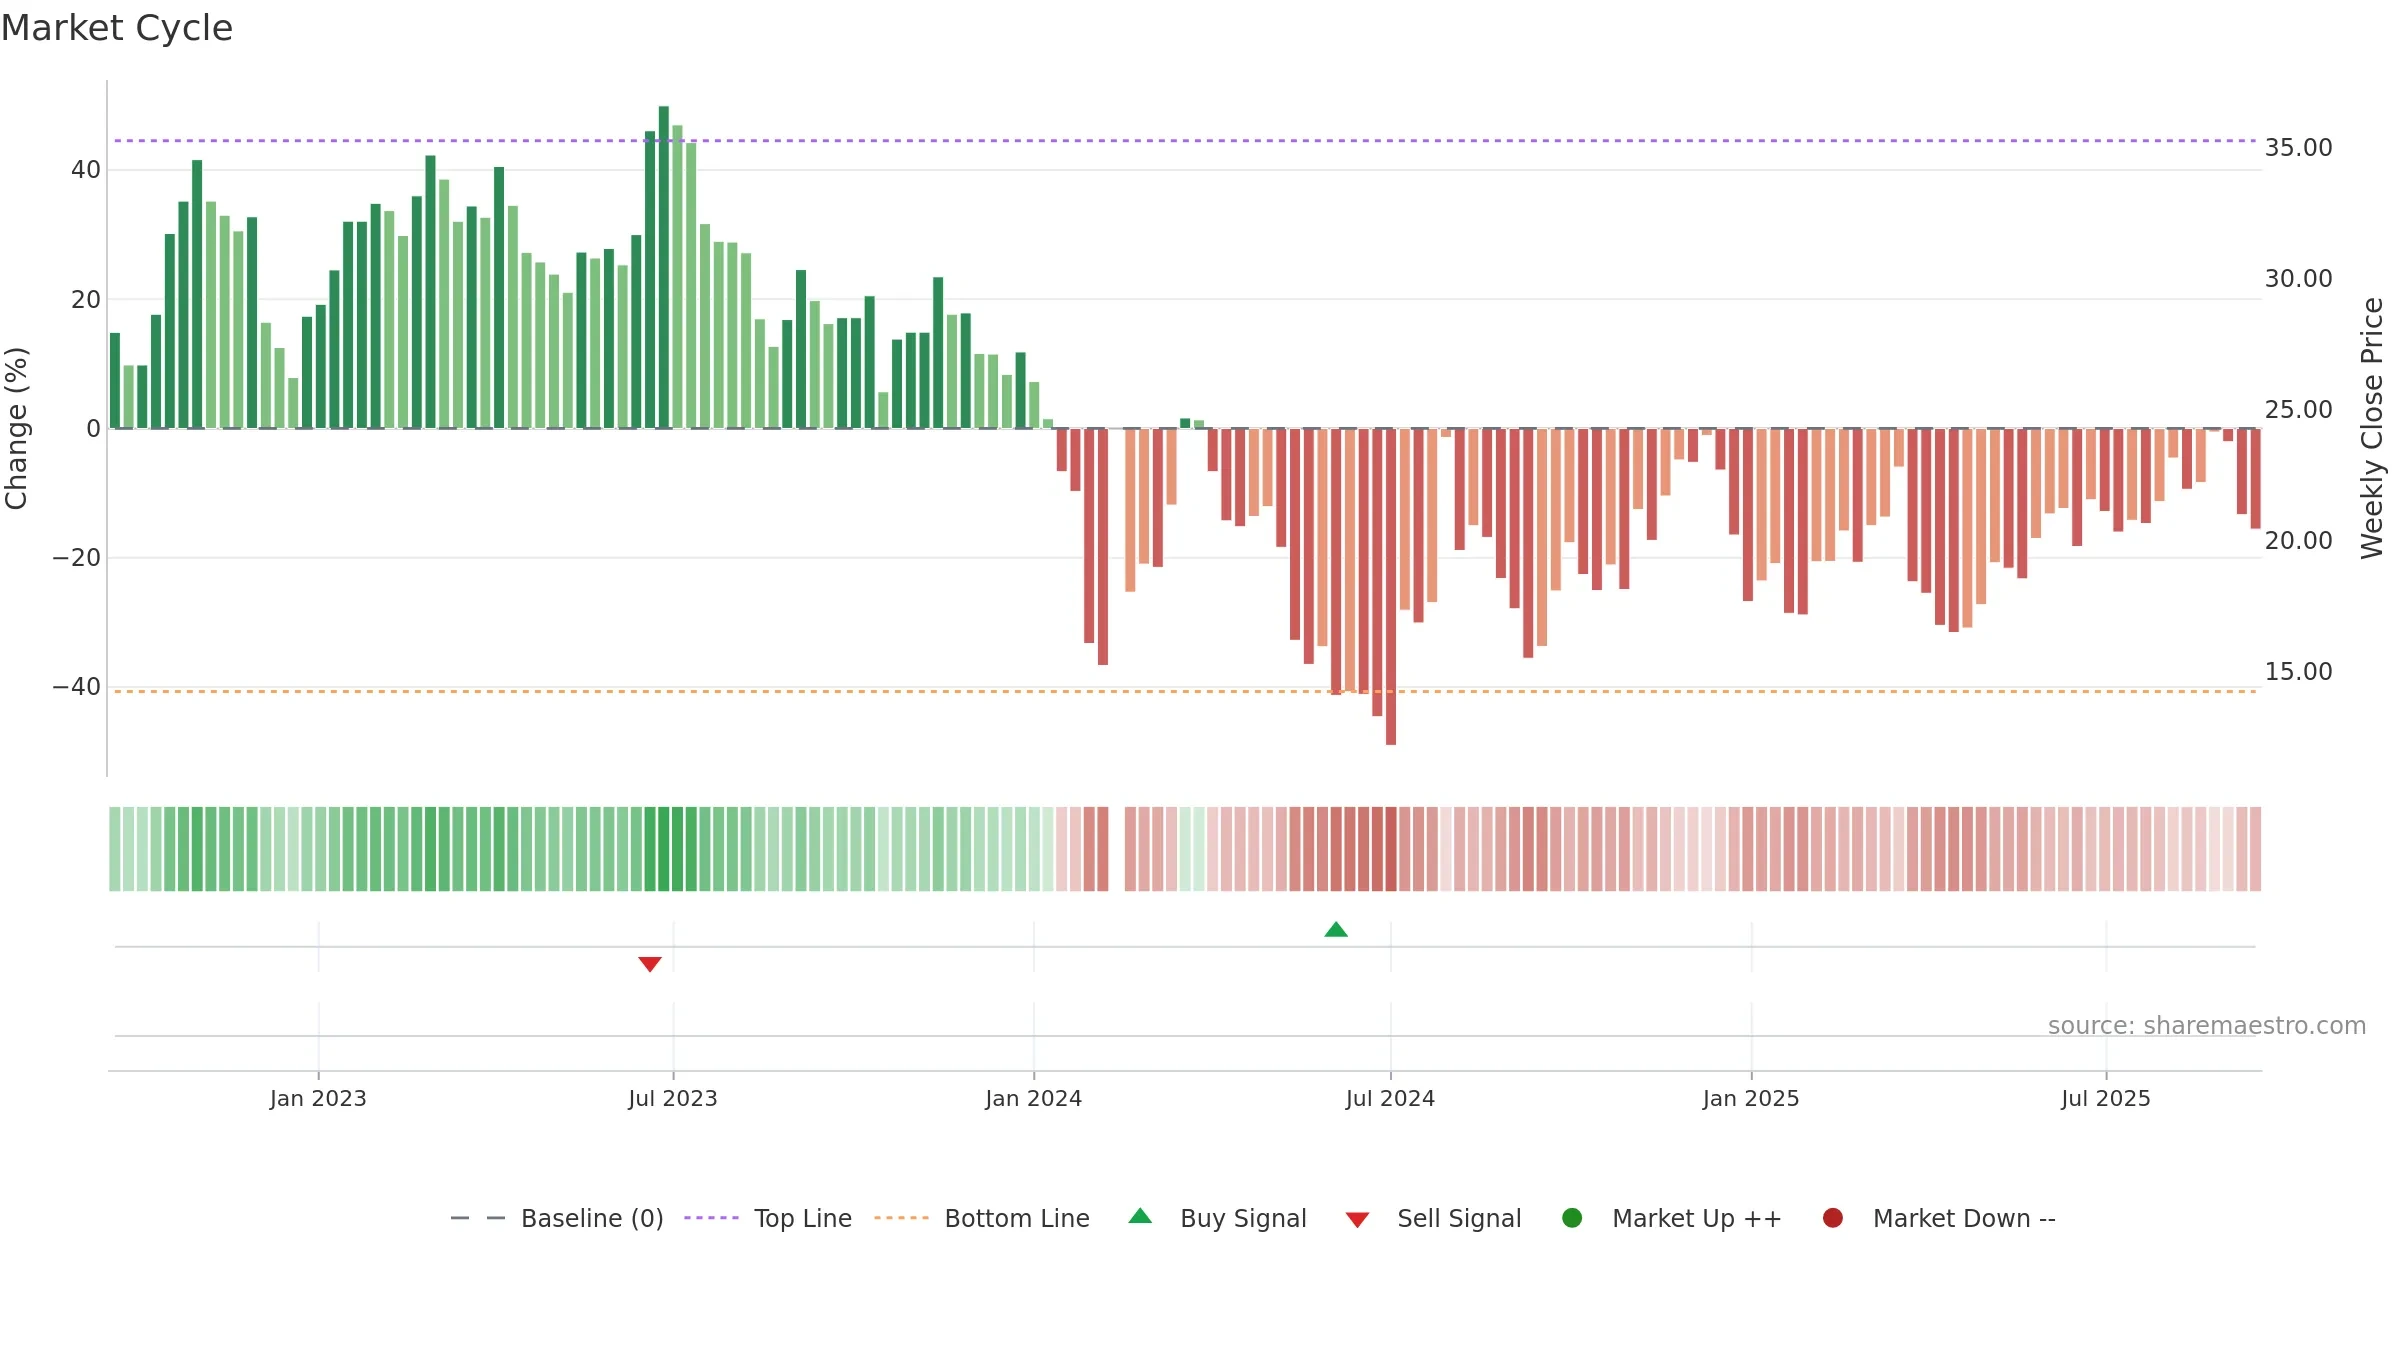Click the red Sell Signal legend triangle icon
This screenshot has height=1350, width=2400.
1357,1220
